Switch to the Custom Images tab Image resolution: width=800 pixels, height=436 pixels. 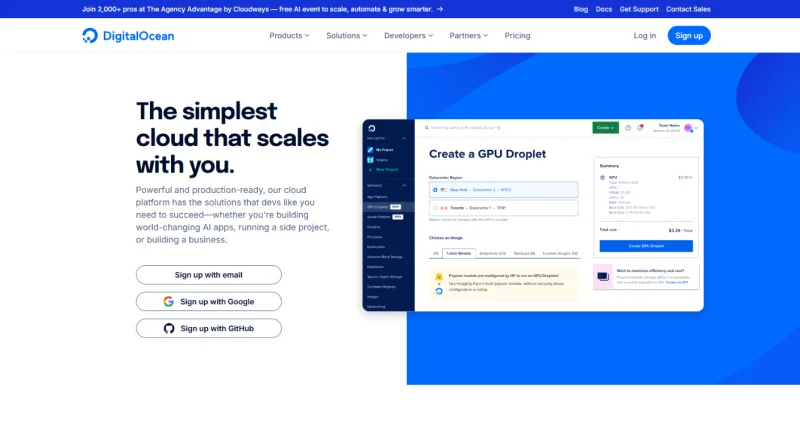[x=560, y=253]
